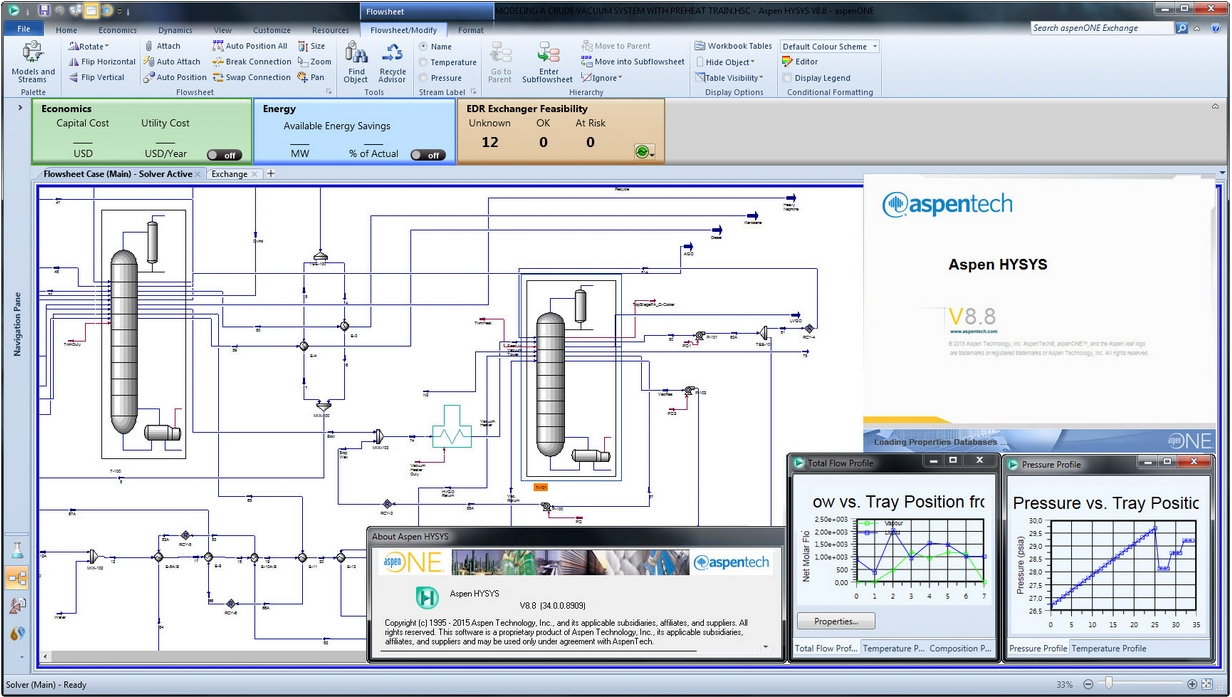The height and width of the screenshot is (697, 1232).
Task: Open the Find Object tool
Action: [x=356, y=62]
